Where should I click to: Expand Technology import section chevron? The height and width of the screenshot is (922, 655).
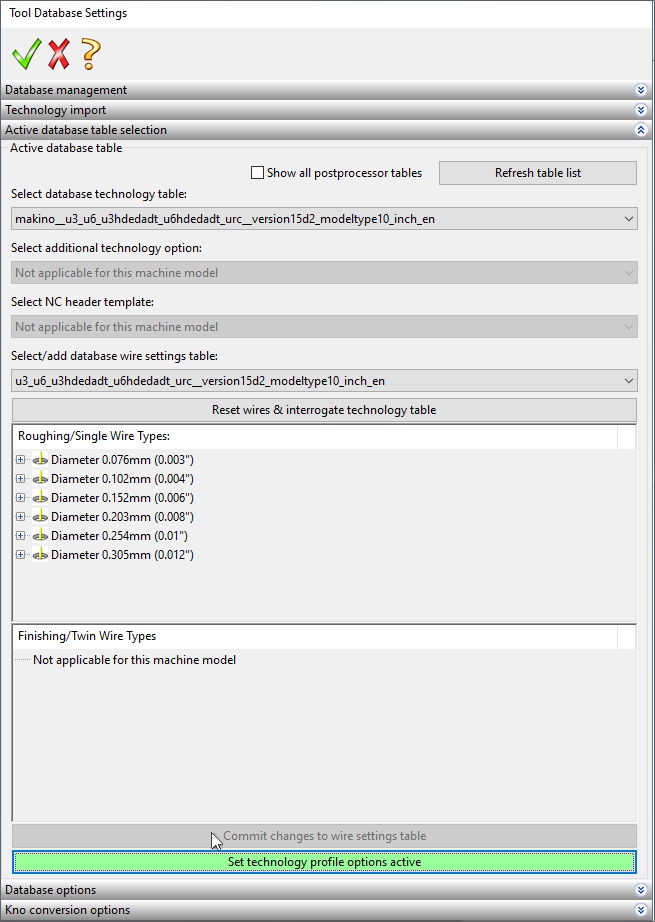[x=641, y=110]
